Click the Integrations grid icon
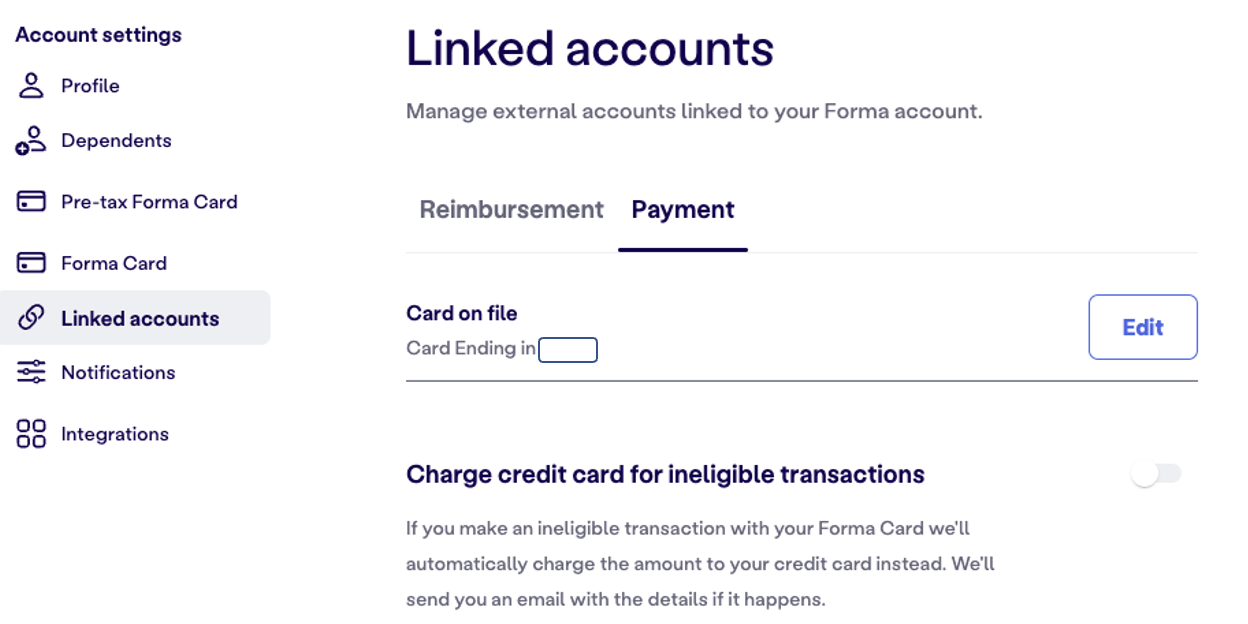This screenshot has height=624, width=1248. point(31,434)
